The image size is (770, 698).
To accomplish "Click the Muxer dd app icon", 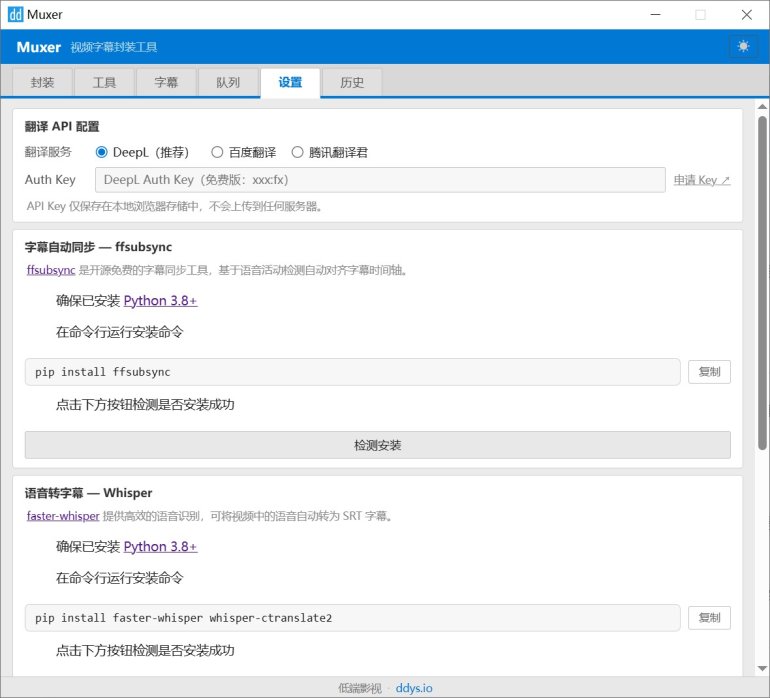I will (x=15, y=15).
